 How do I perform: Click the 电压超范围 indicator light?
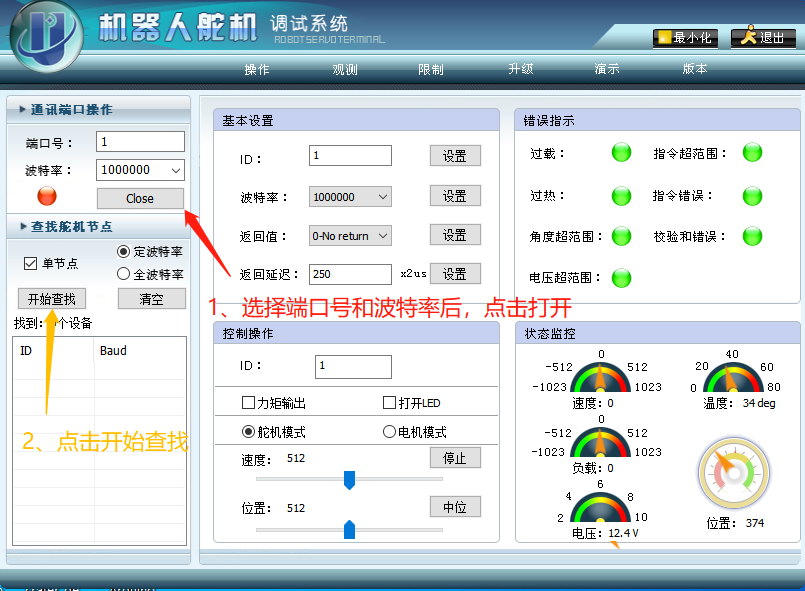(621, 278)
